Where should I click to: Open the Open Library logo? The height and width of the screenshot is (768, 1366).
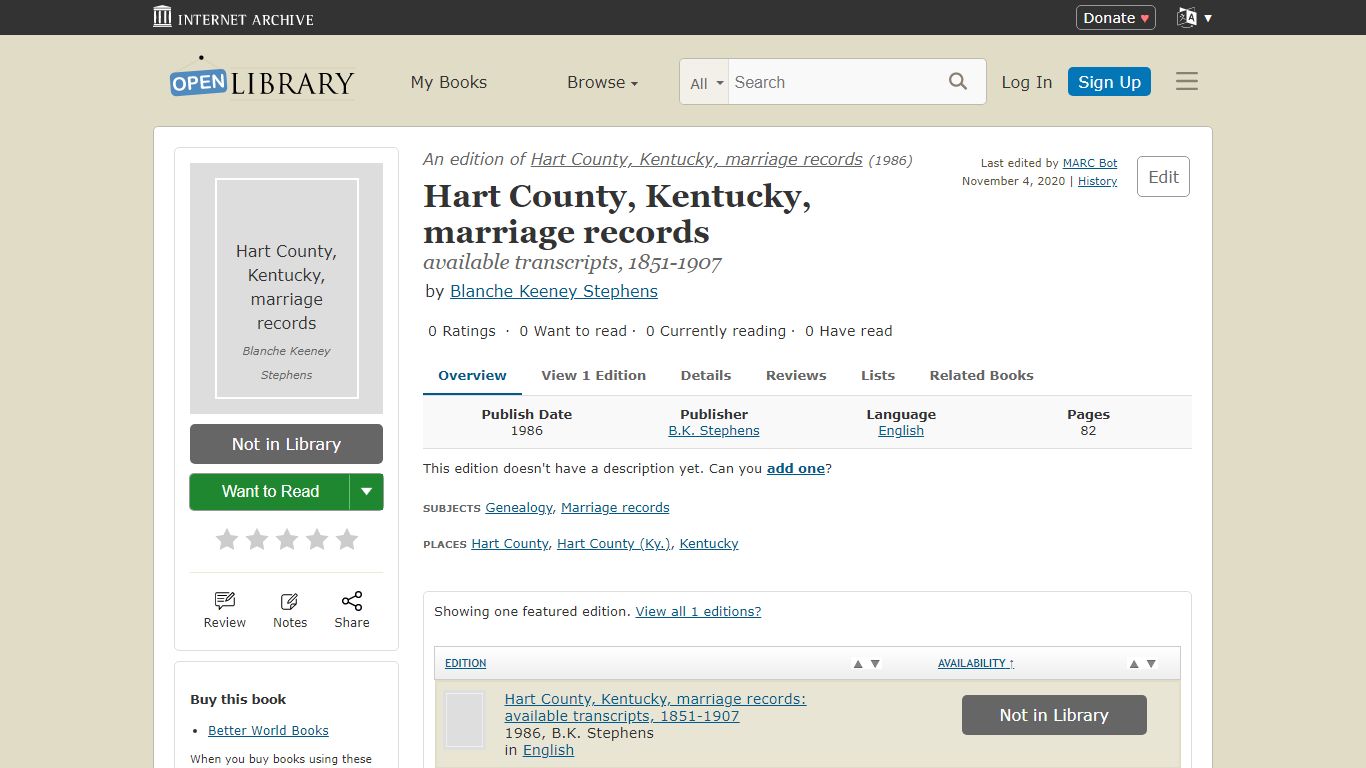[x=262, y=79]
